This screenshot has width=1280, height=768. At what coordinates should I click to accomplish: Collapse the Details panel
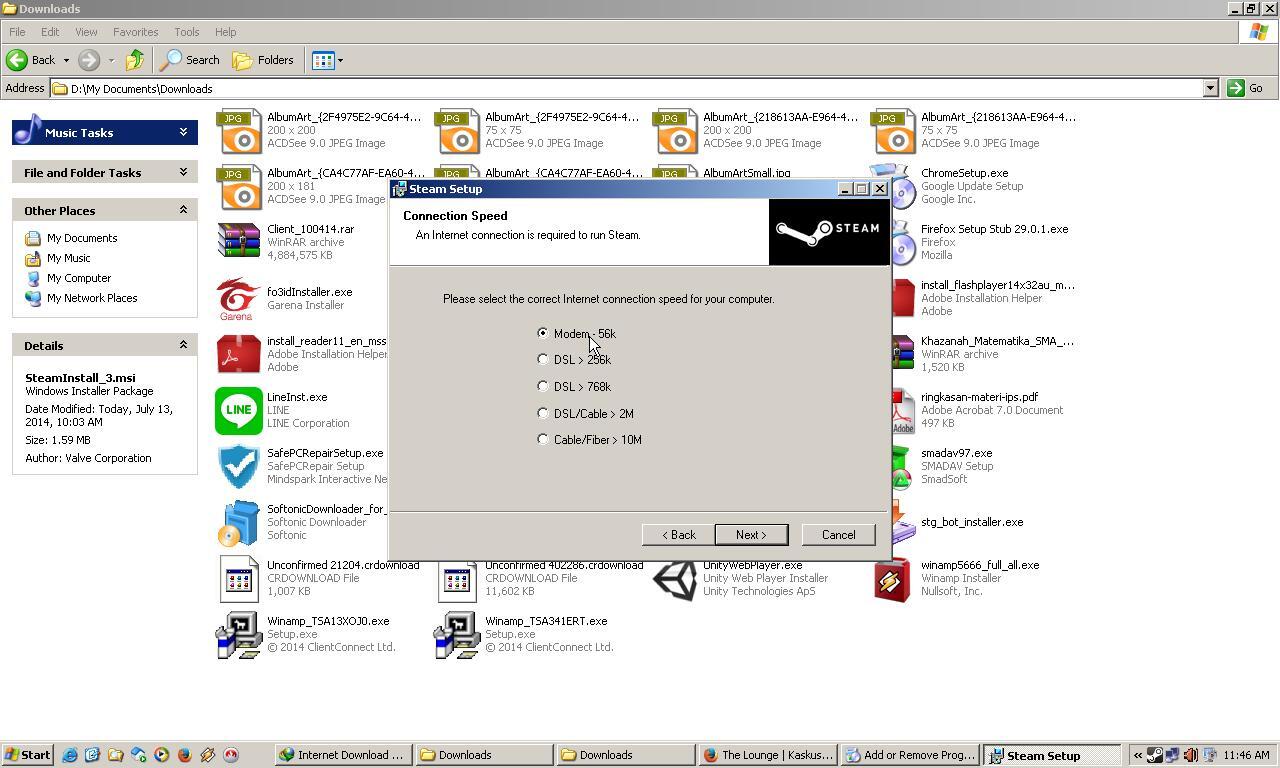point(183,345)
